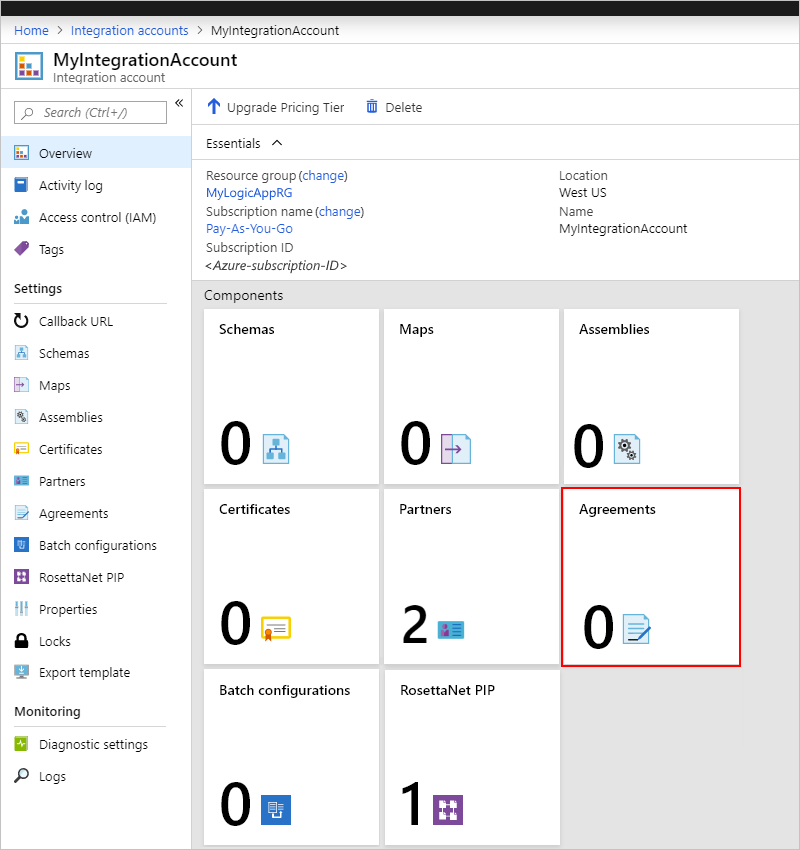This screenshot has height=850, width=800.
Task: Click the Delete toolbar button
Action: 395,107
